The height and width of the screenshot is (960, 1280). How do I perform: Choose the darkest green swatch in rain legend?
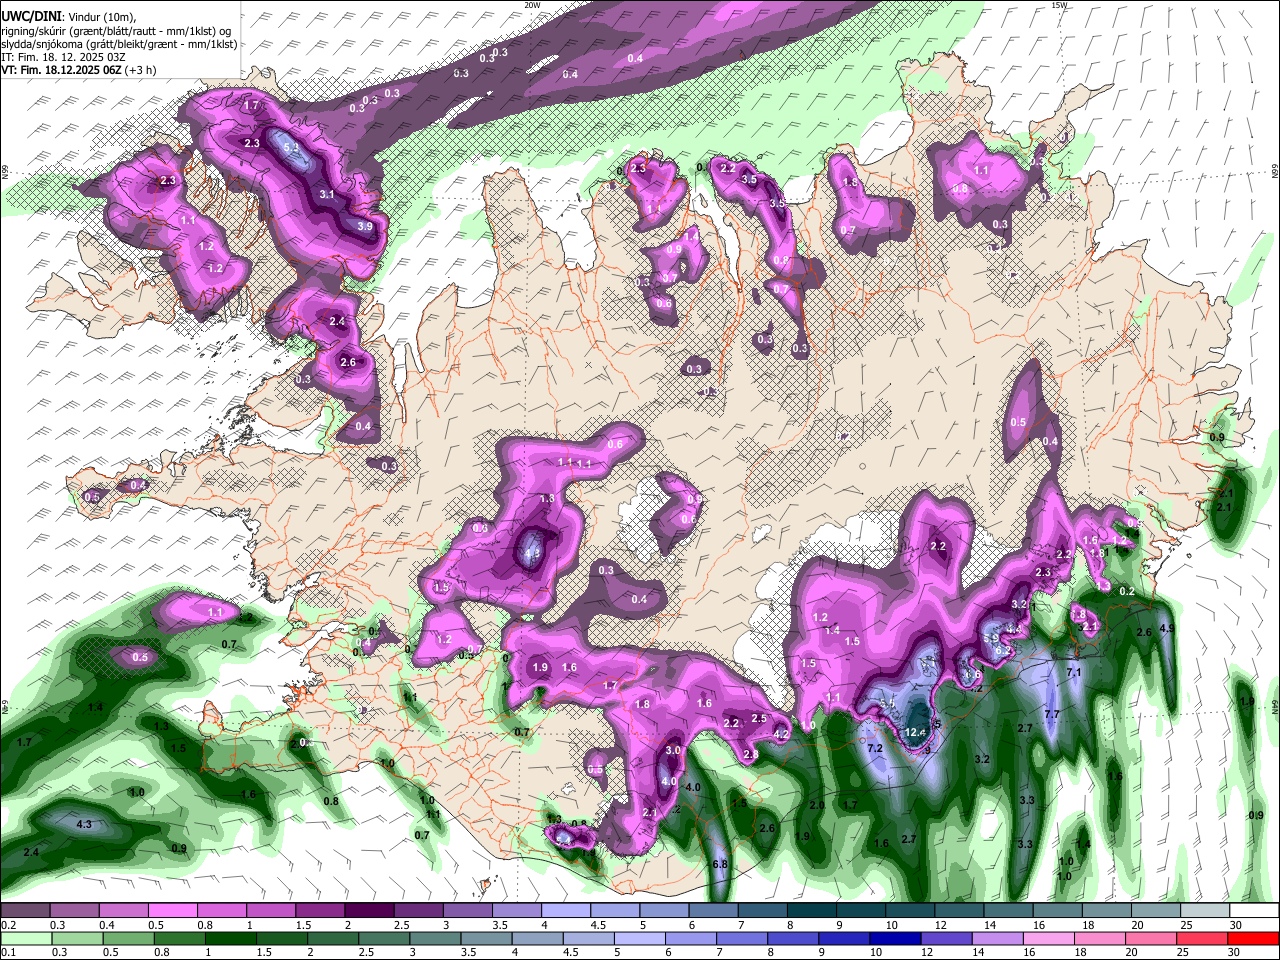(x=229, y=938)
